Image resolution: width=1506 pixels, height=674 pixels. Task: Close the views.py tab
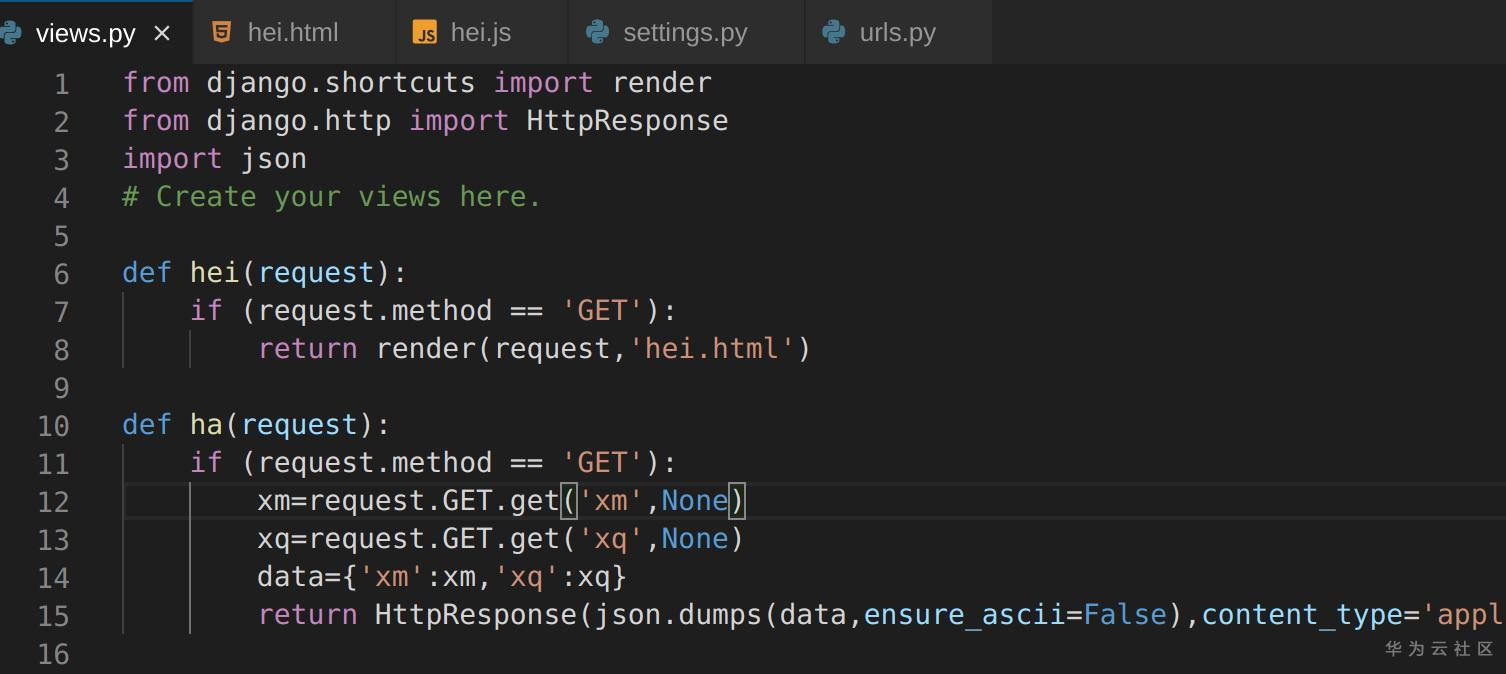pos(162,33)
